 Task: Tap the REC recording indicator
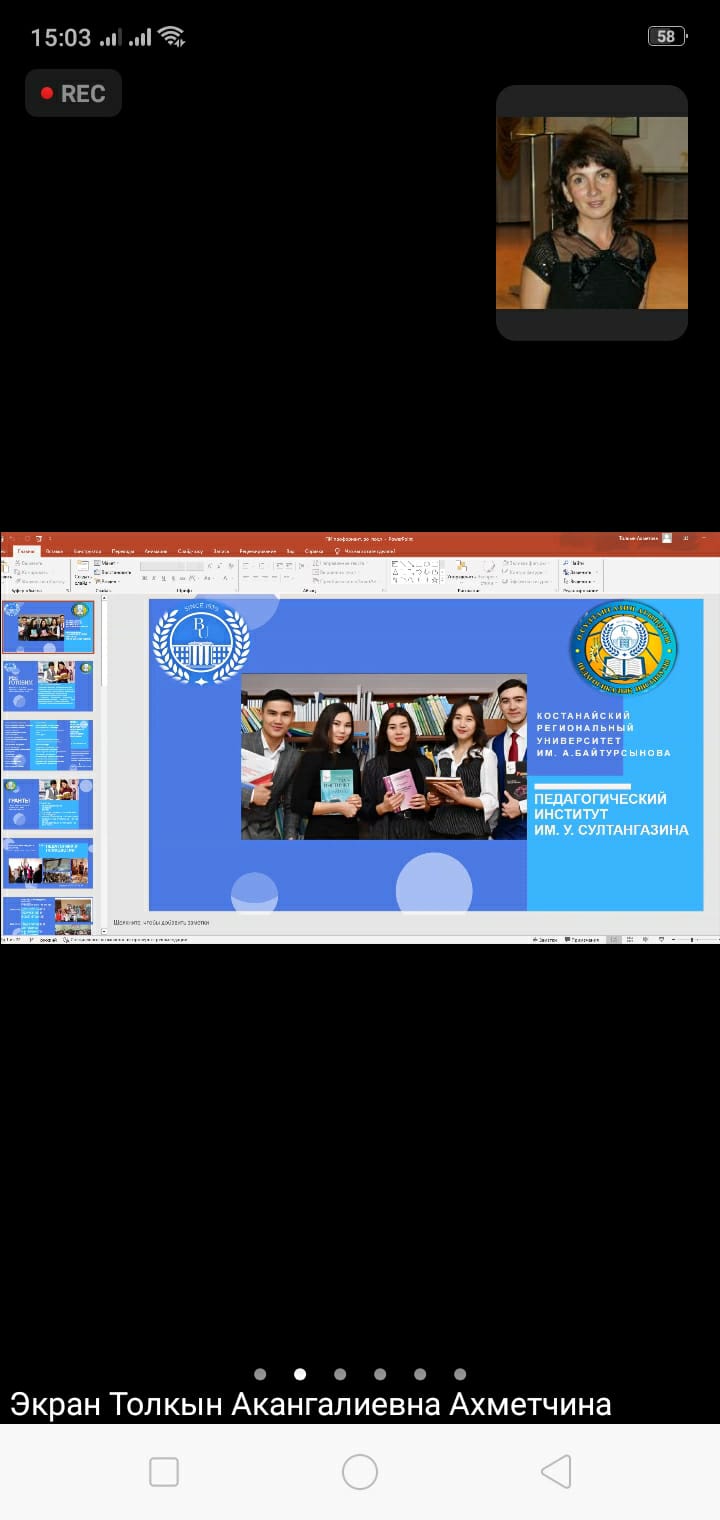point(73,93)
